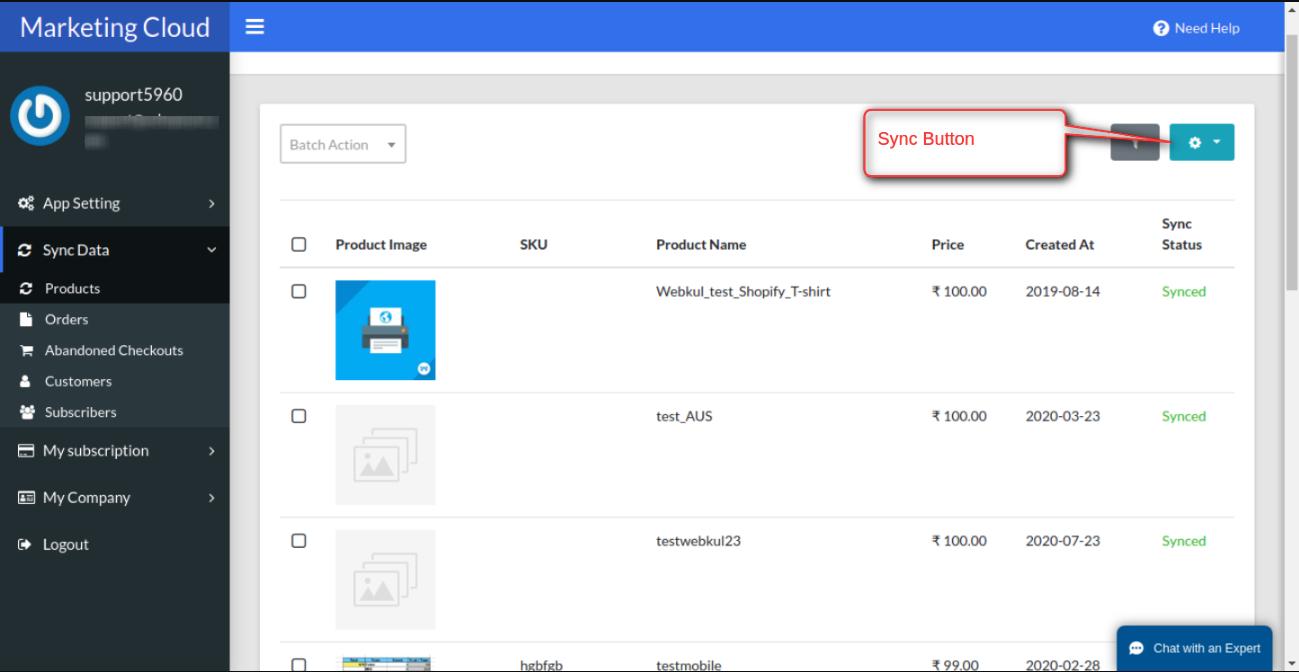This screenshot has height=672, width=1299.
Task: Check the testmobile row checkbox
Action: pyautogui.click(x=298, y=665)
